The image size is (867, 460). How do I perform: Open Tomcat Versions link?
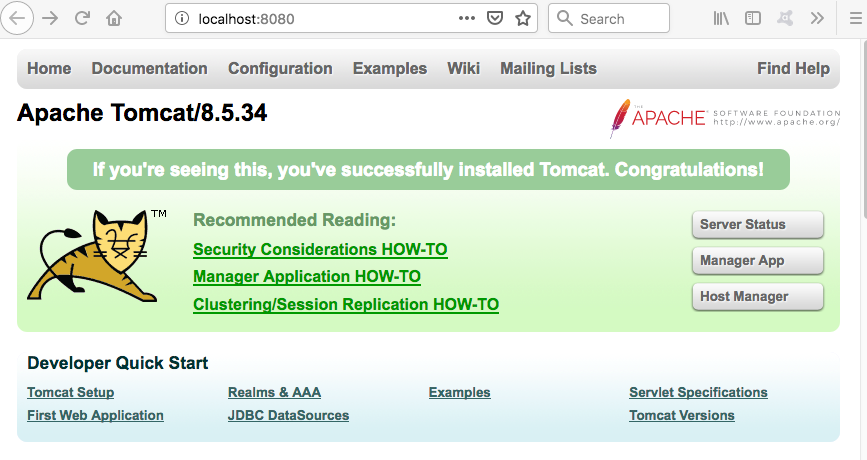point(682,416)
